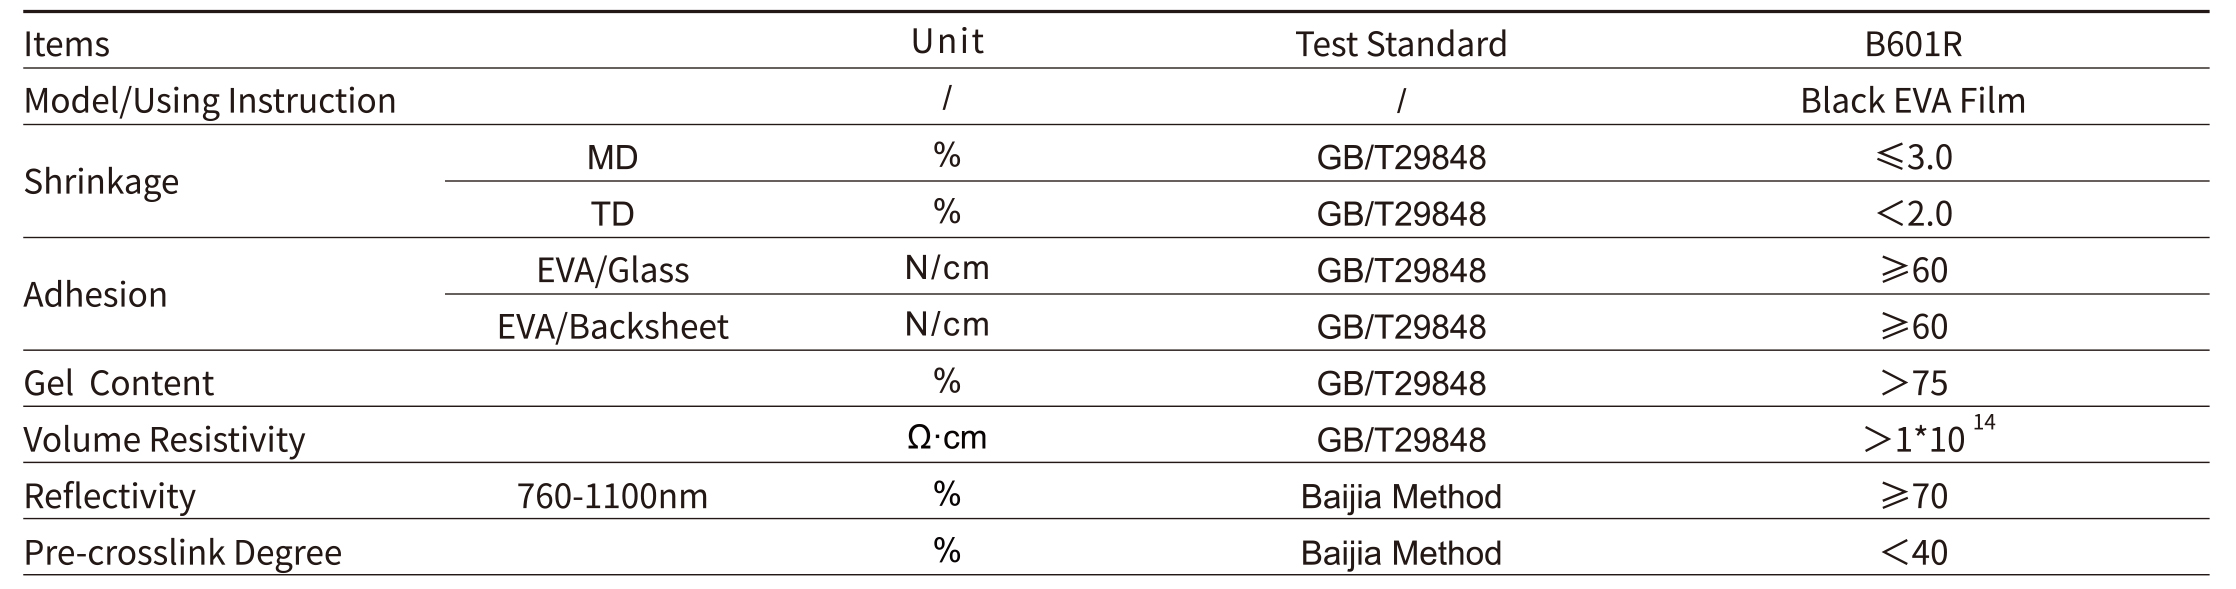
Task: Click the Gel Content row label
Action: [x=118, y=383]
